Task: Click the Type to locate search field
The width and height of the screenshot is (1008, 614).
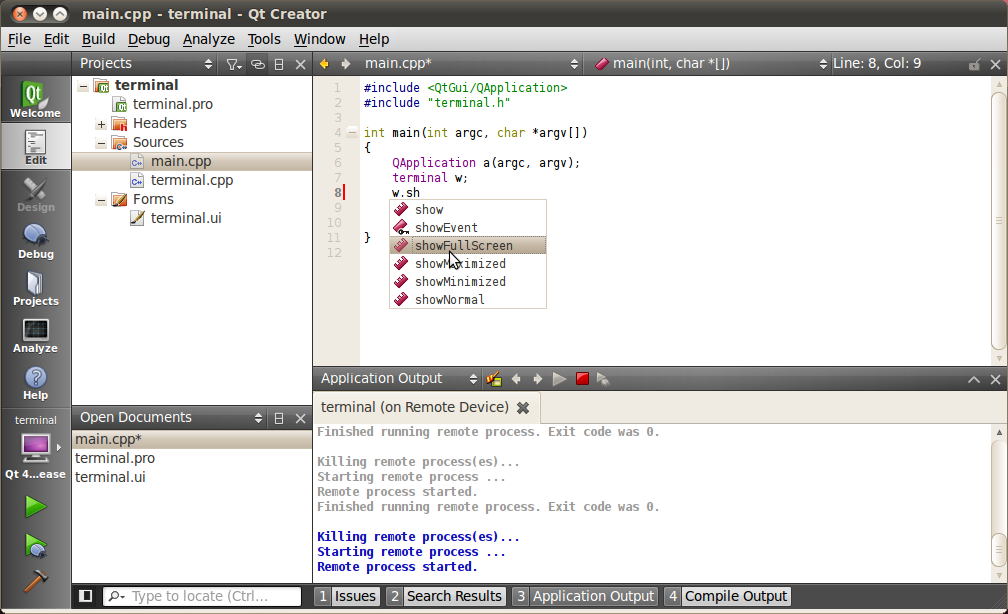Action: (x=202, y=596)
